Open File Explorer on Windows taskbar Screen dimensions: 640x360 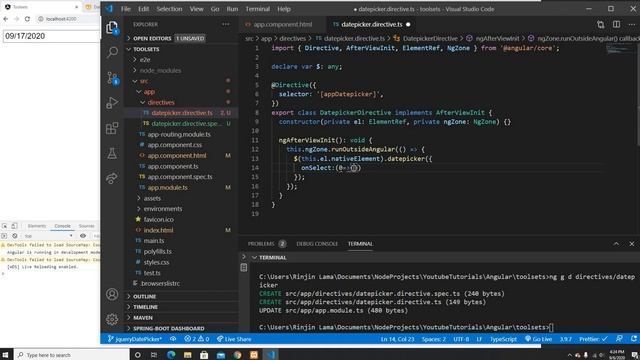[x=187, y=355]
